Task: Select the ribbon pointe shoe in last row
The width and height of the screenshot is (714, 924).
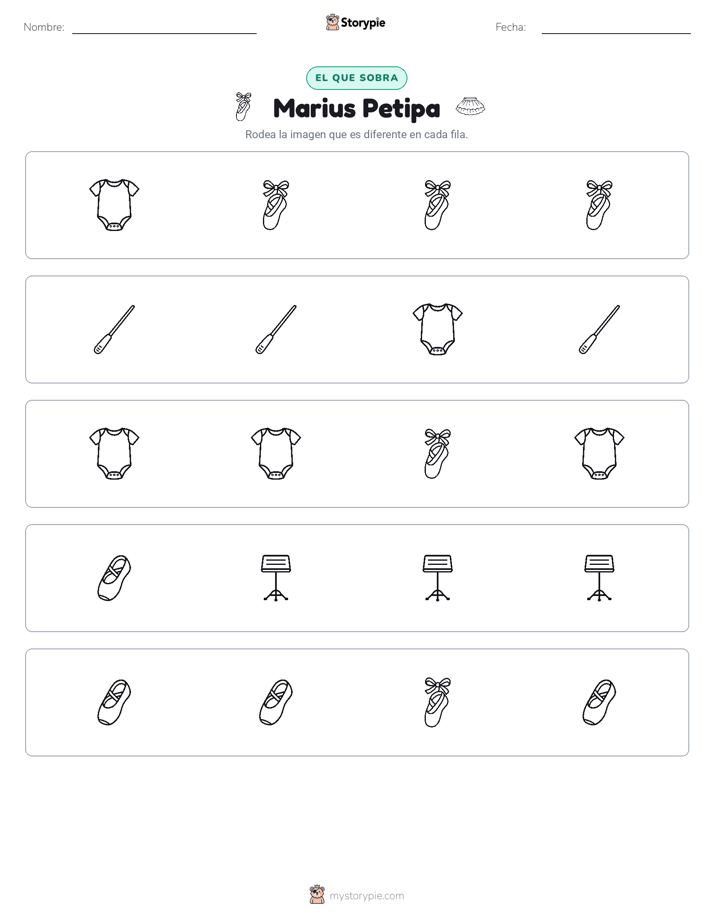Action: tap(437, 702)
